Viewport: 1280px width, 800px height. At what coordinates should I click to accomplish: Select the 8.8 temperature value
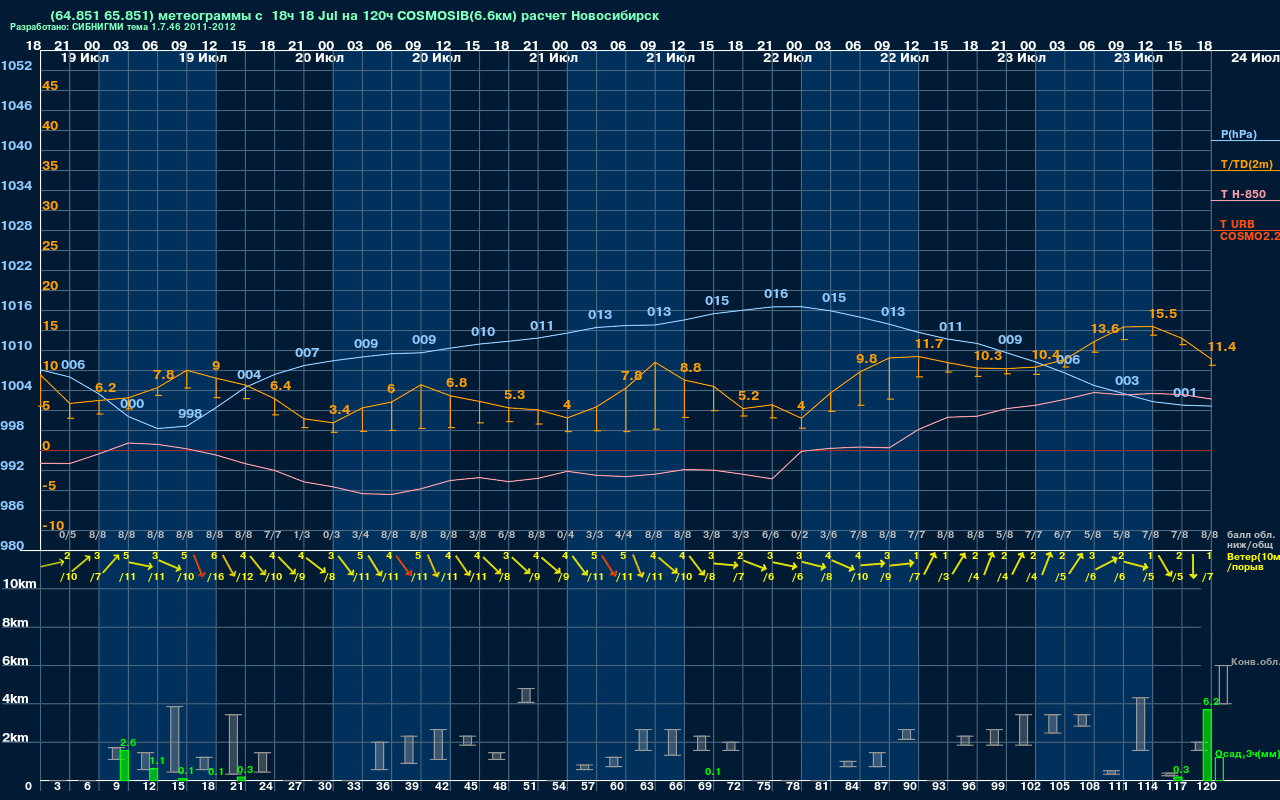(x=691, y=368)
